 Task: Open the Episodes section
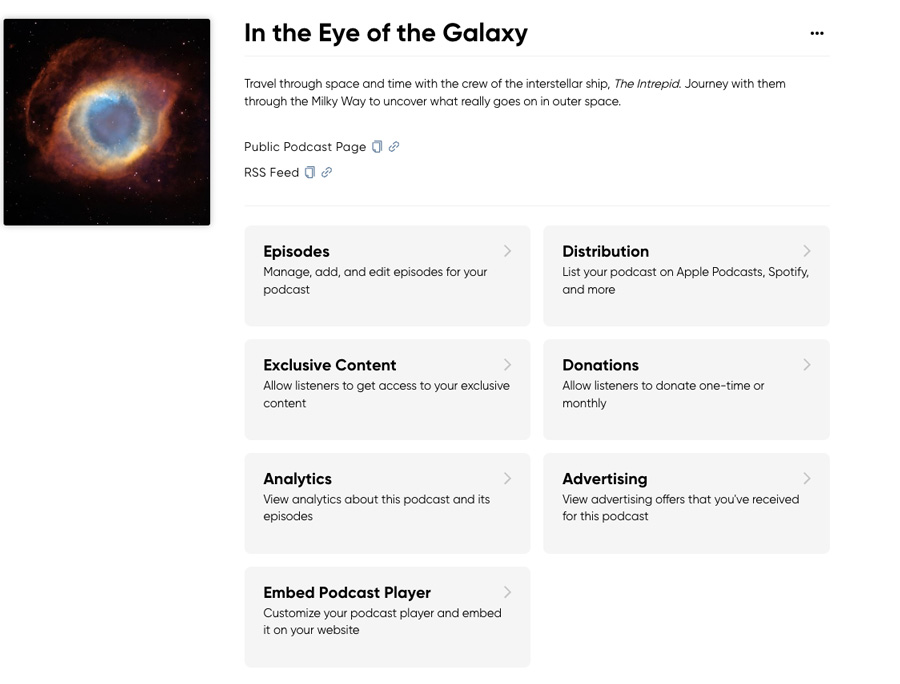pos(387,276)
